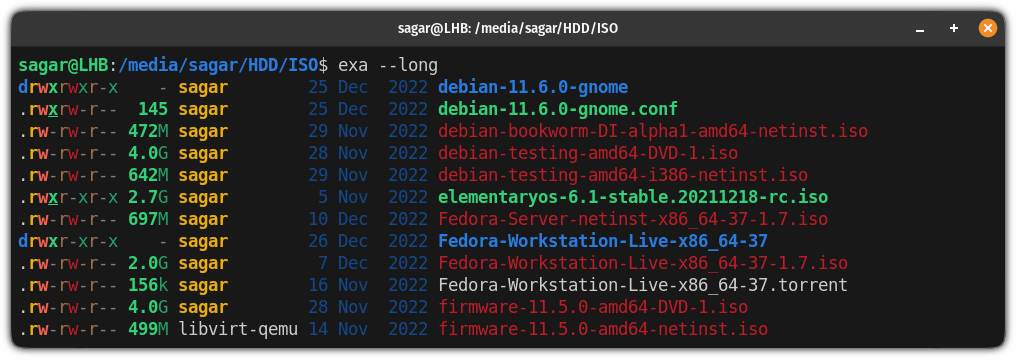Click permissions drwxr-xr-x of Fedora-Workstation-Live-x86_64-37 directory

click(x=68, y=241)
